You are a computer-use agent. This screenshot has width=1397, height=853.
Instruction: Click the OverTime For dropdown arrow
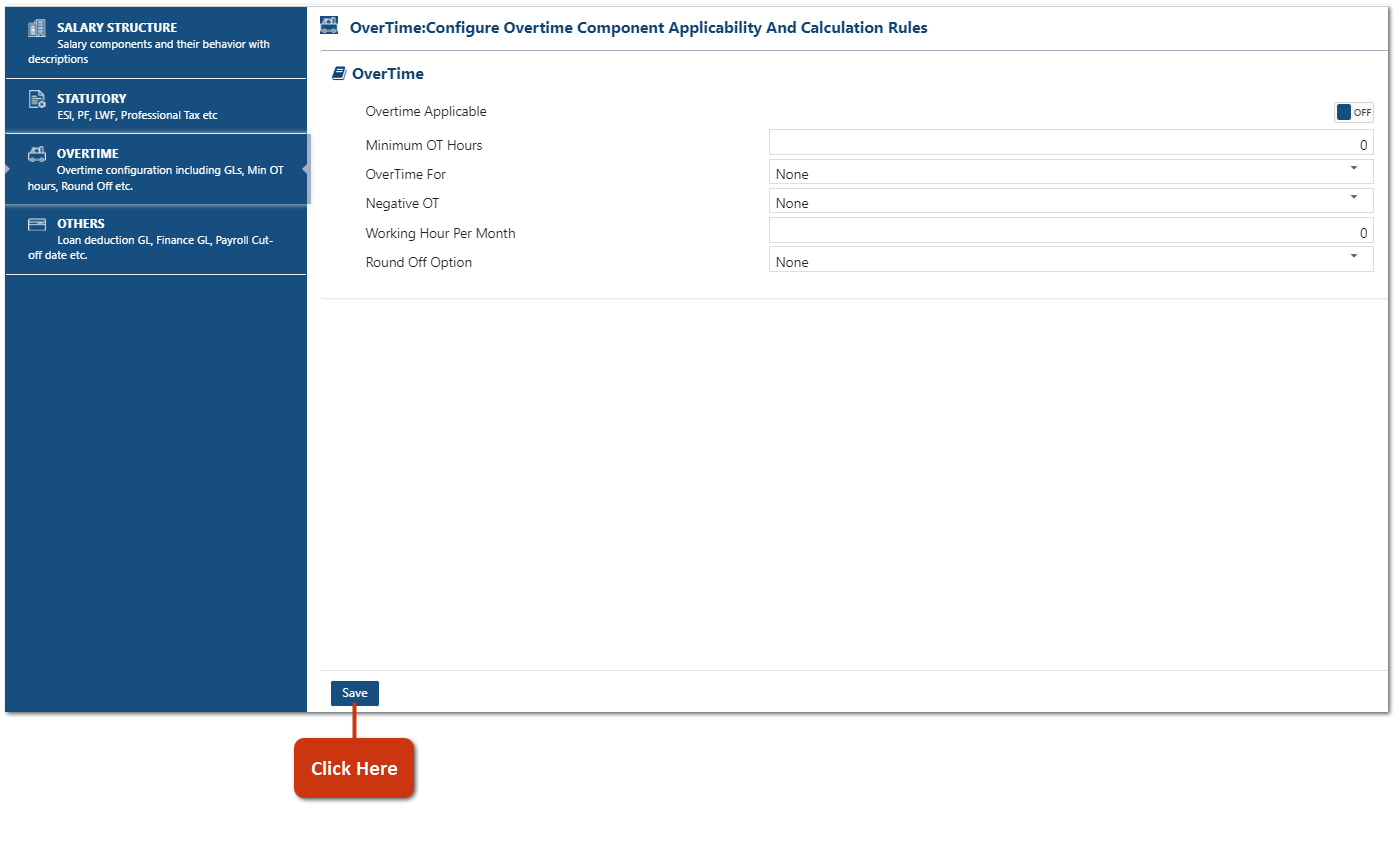pyautogui.click(x=1354, y=168)
